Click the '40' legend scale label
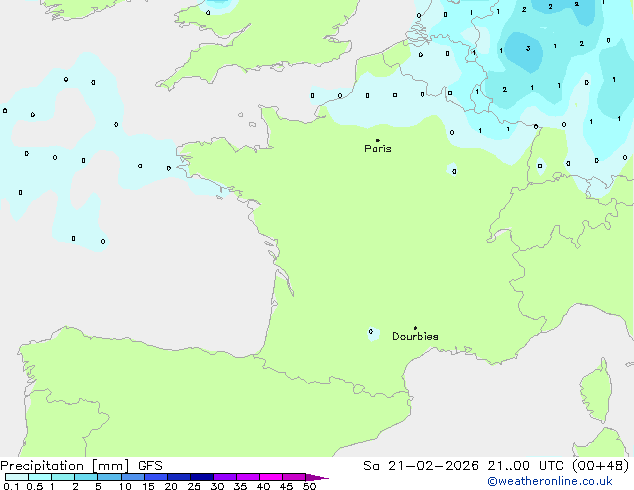This screenshot has width=634, height=490. [263, 486]
